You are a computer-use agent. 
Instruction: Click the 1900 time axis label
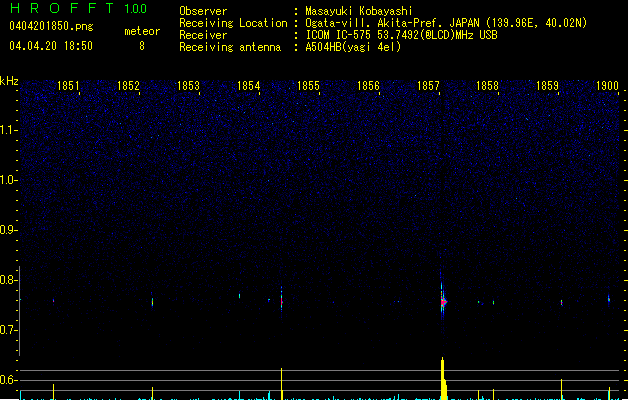(607, 85)
